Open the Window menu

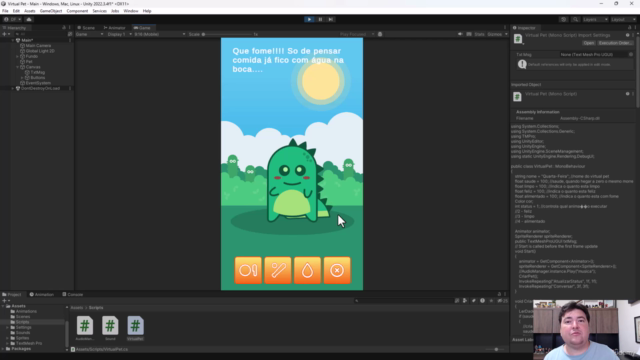131,11
